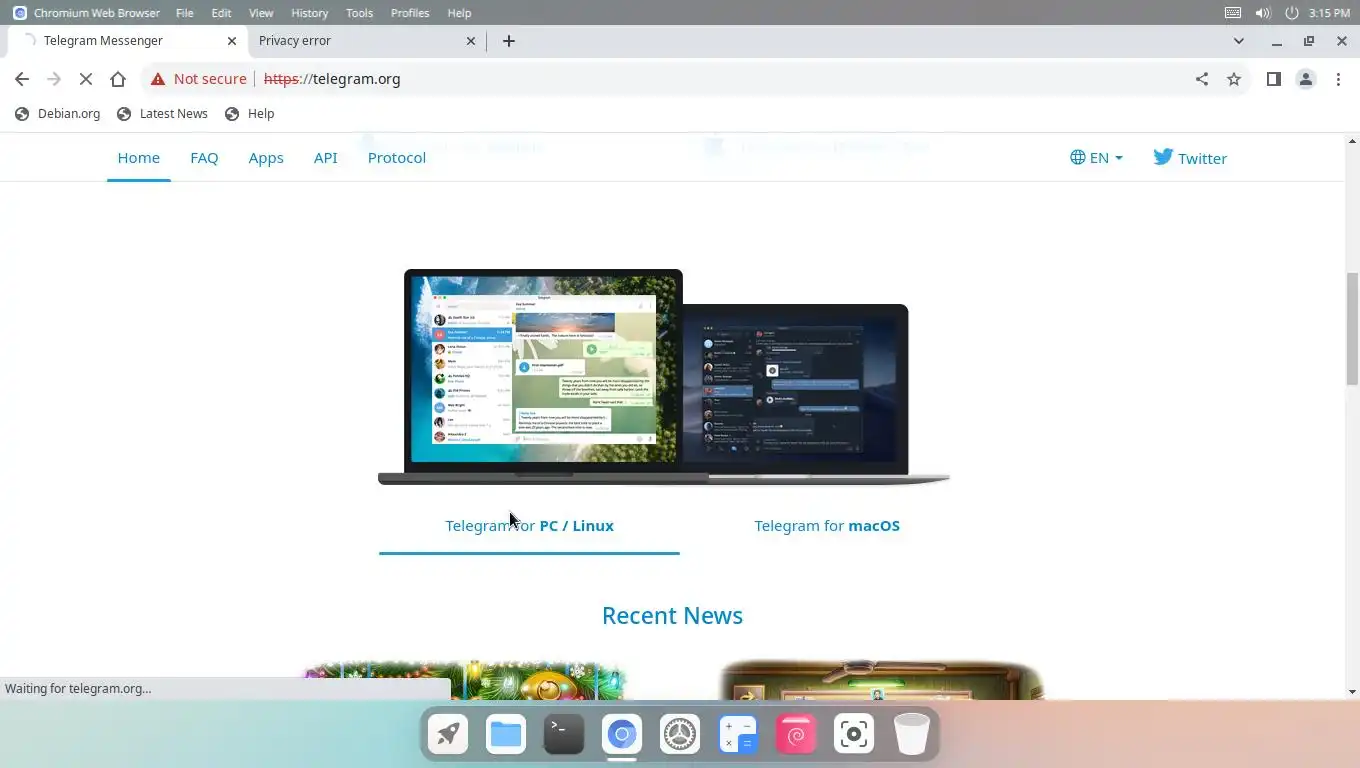
Task: Bookmark this tab with the star
Action: (x=1234, y=79)
